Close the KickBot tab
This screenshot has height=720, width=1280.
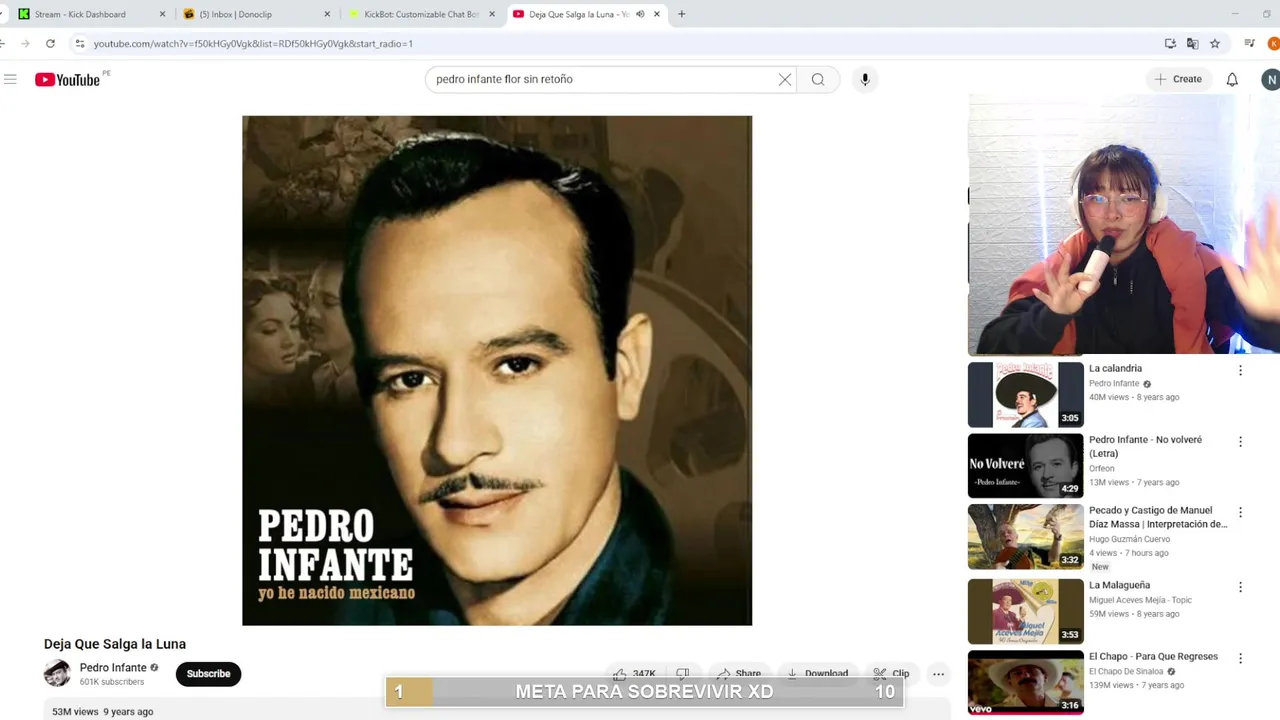click(x=491, y=14)
